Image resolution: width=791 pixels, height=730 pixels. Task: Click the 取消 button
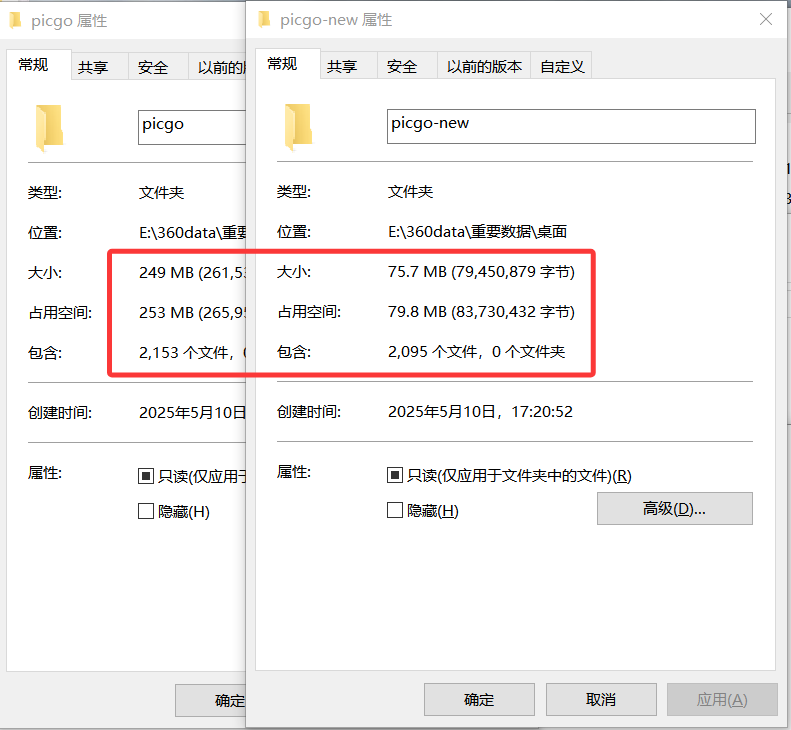pos(601,699)
